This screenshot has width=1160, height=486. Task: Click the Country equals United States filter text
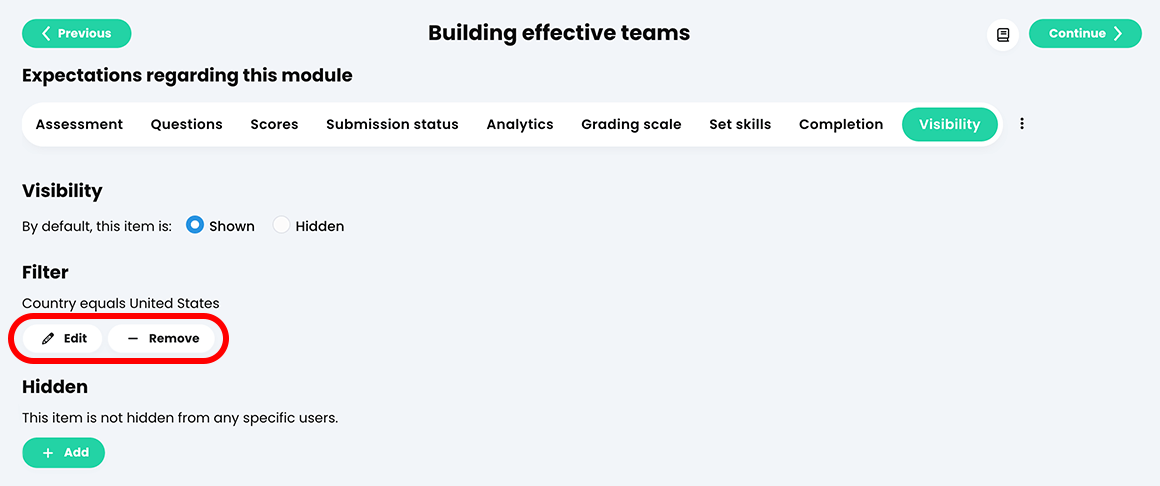click(121, 303)
